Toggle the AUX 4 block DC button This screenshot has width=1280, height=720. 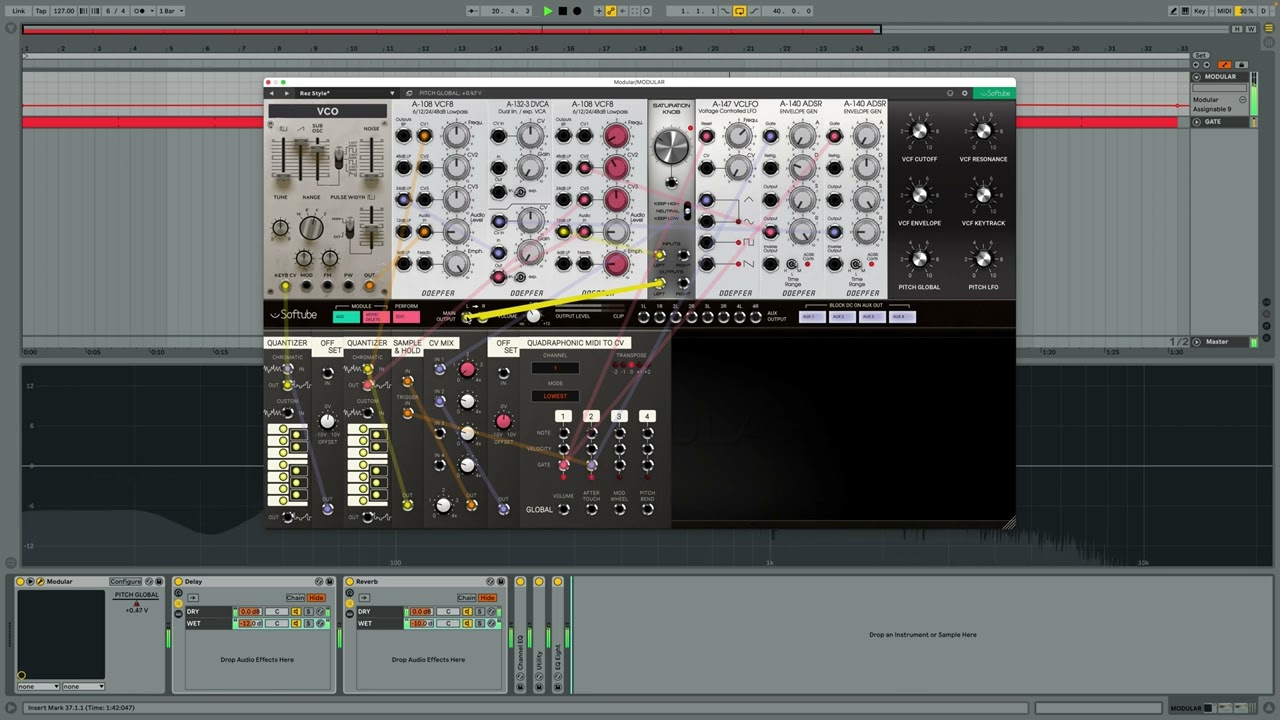[902, 317]
